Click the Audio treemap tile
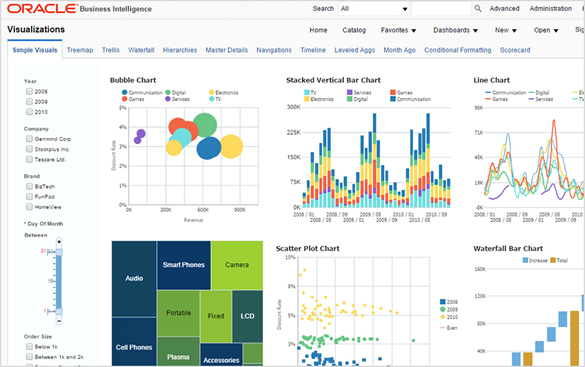The image size is (585, 367). pos(134,279)
